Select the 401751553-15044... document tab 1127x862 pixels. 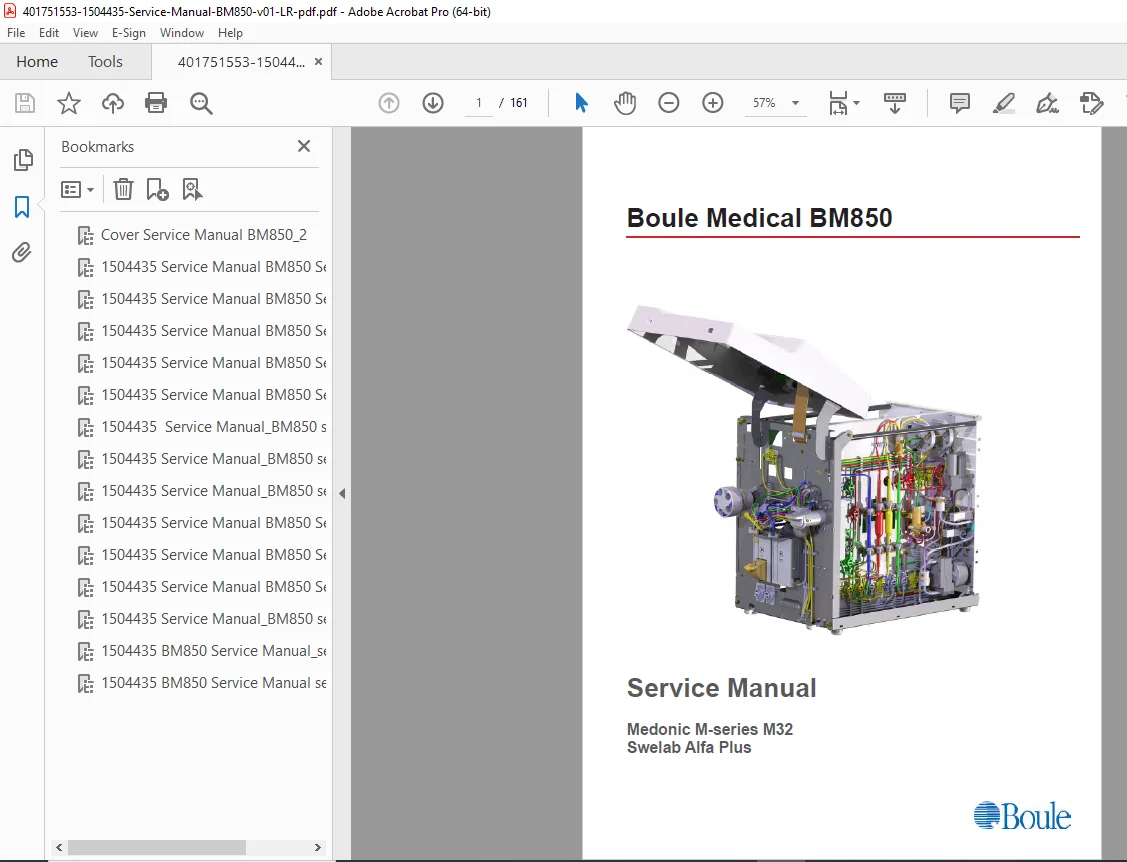tap(242, 62)
